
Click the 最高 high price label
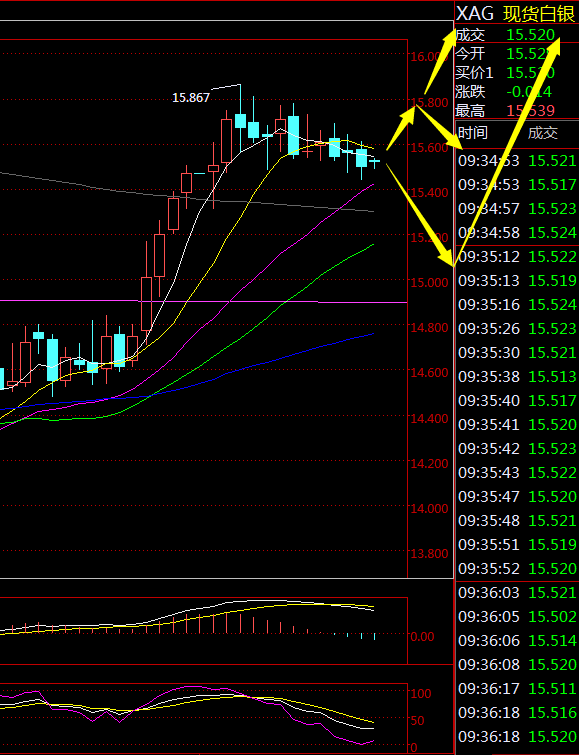click(470, 111)
